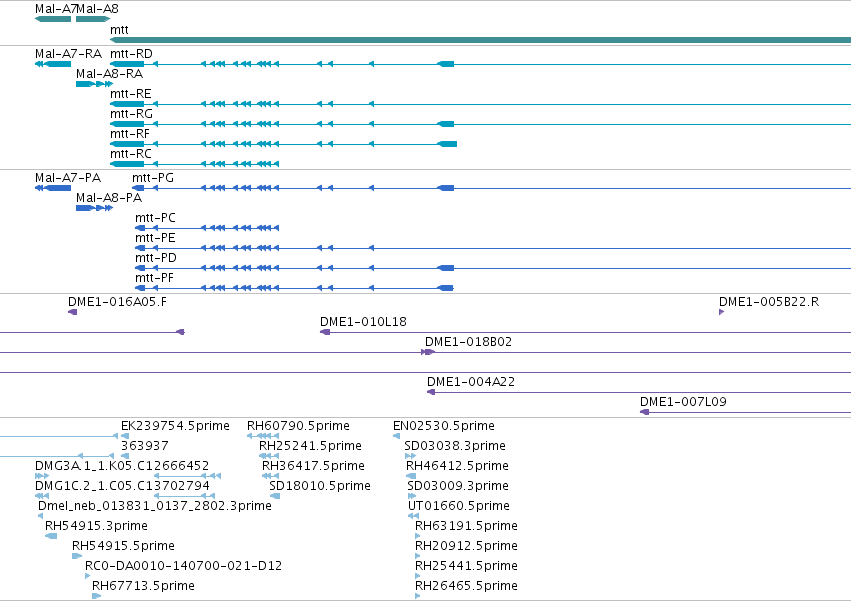Click the RH20912.5prime EST label
Viewport: 851px width, 601px height.
click(466, 547)
